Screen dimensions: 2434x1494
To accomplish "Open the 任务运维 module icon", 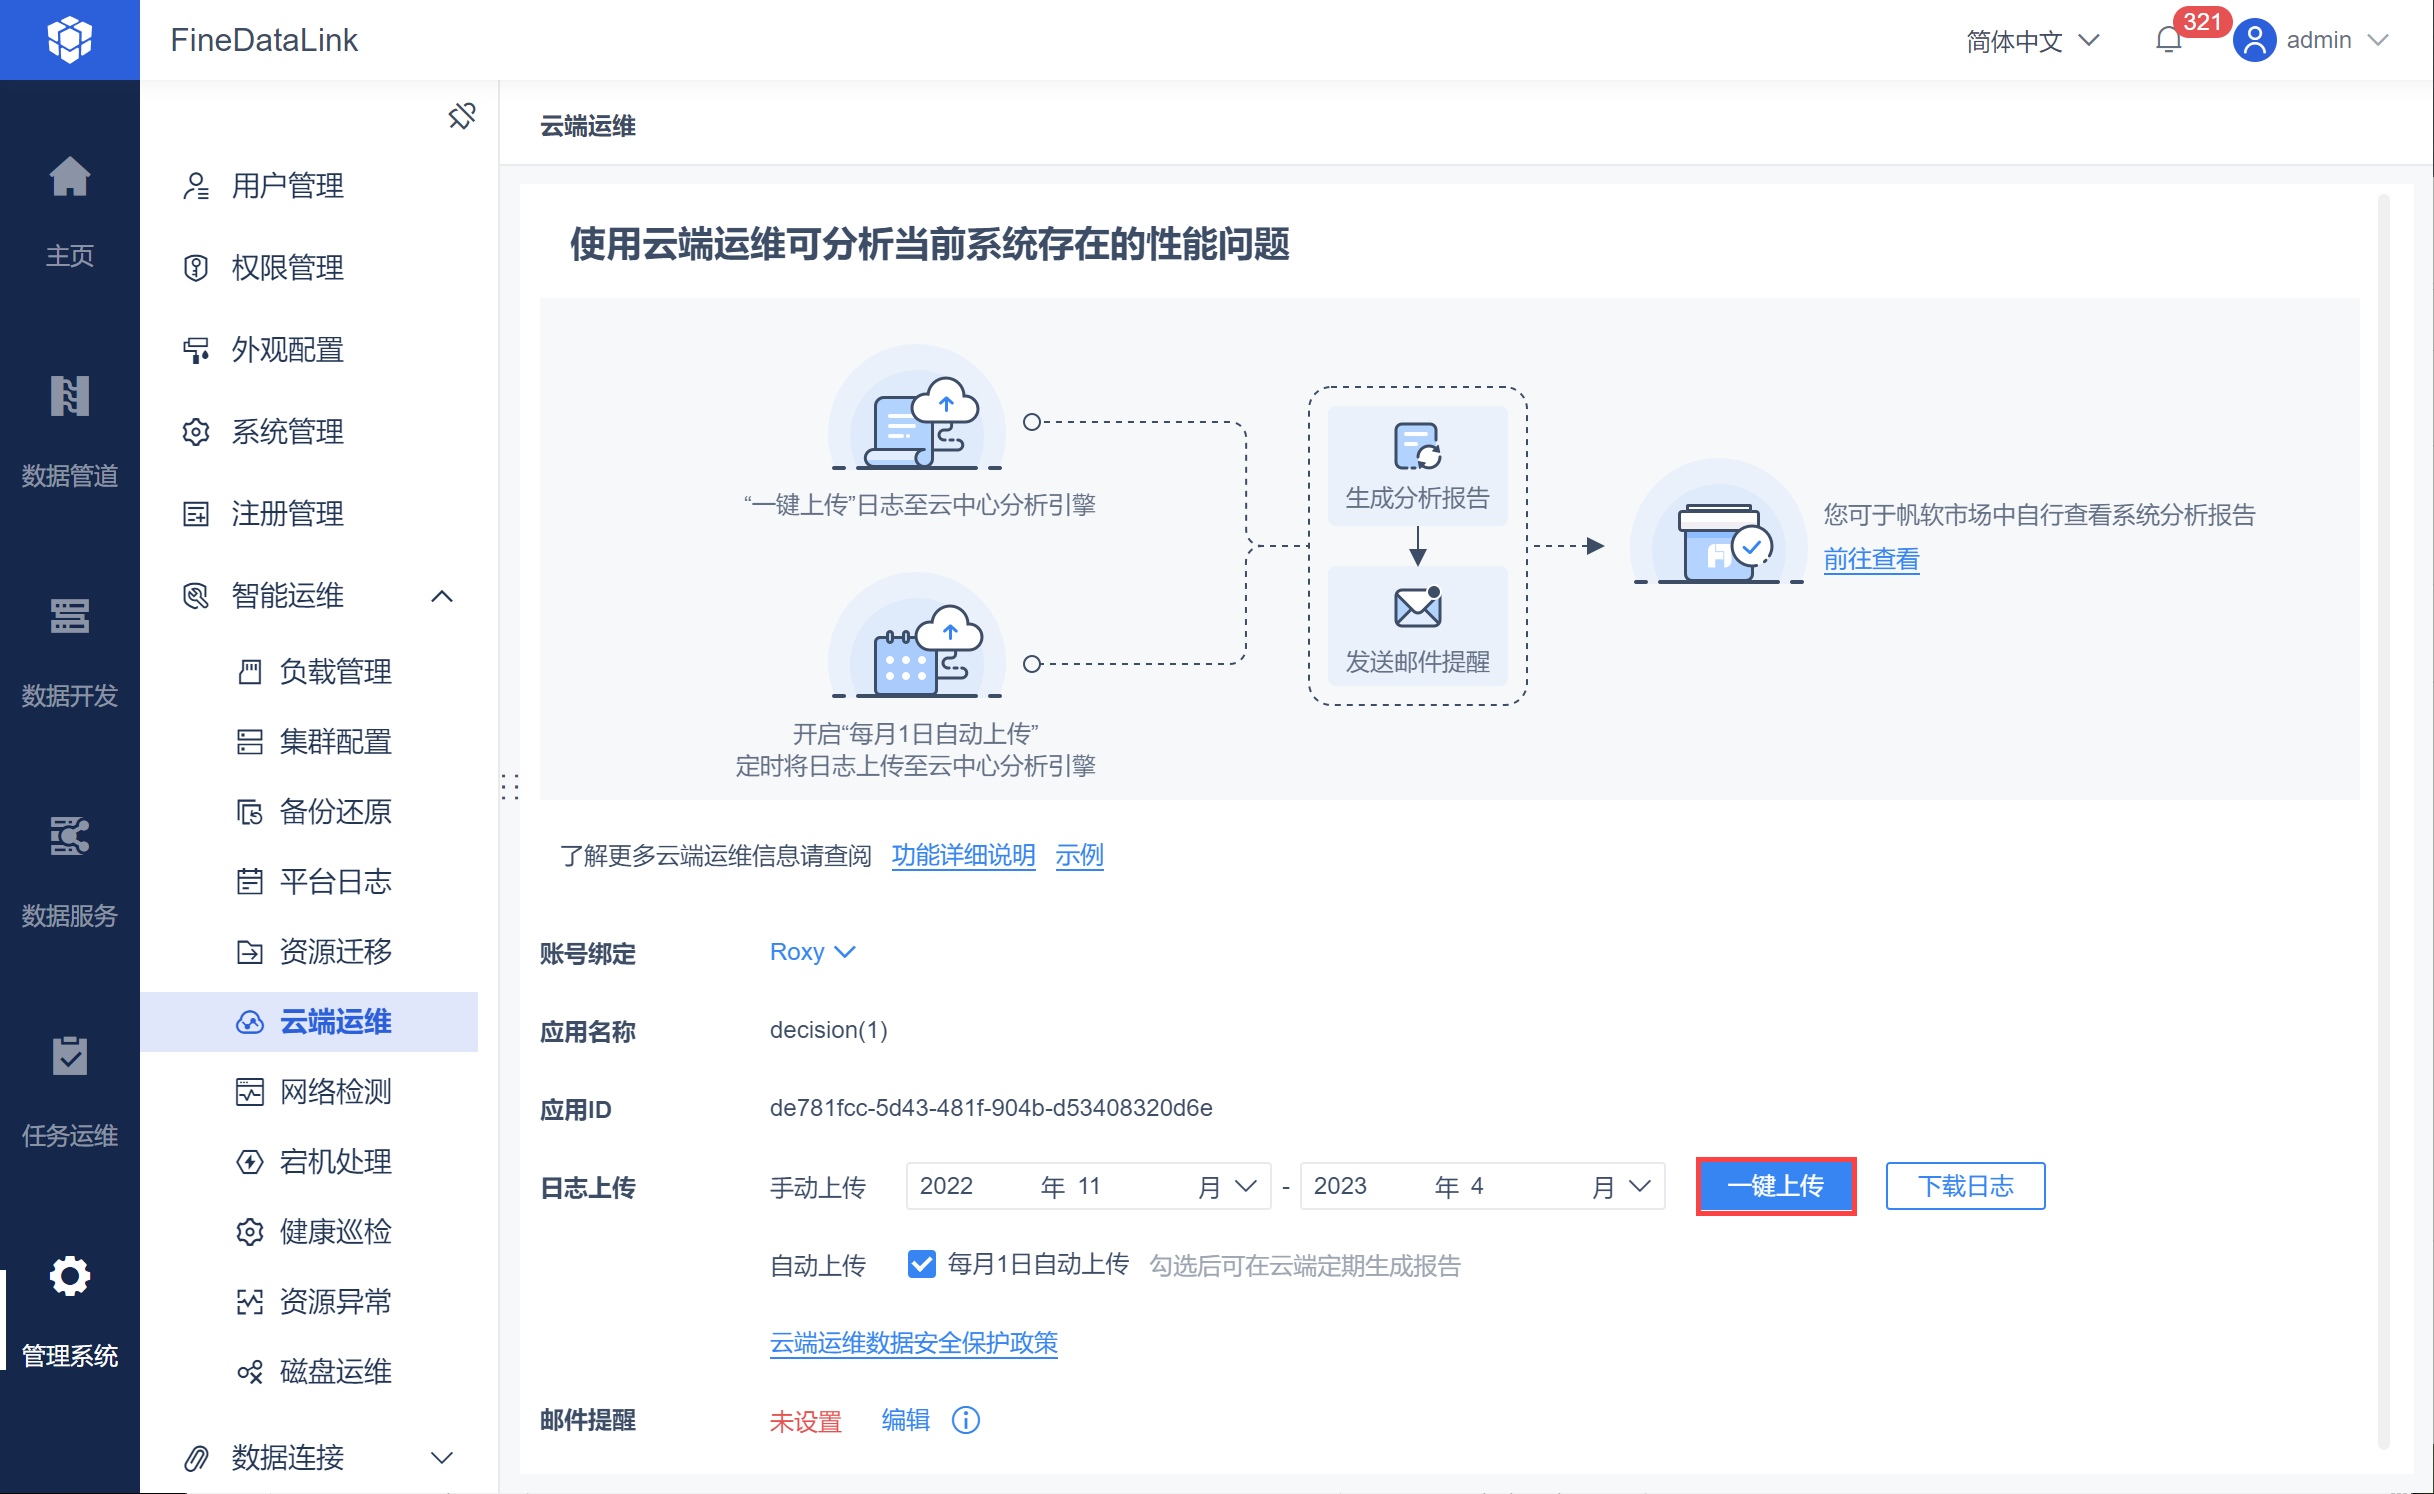I will 69,1057.
